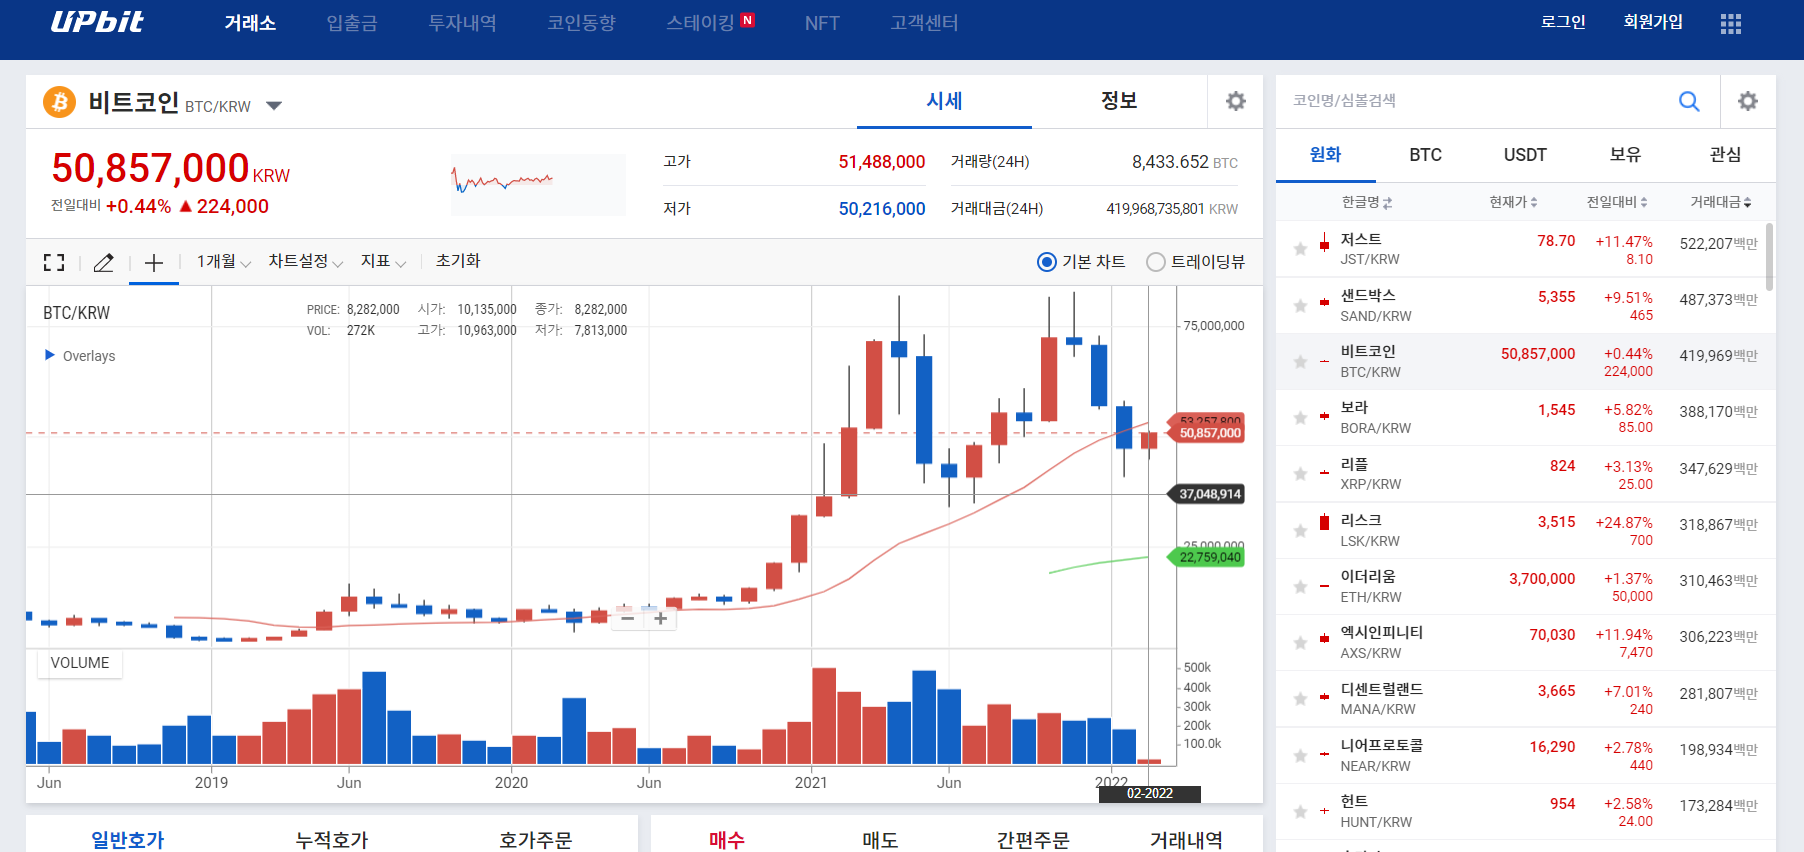The height and width of the screenshot is (852, 1804).
Task: Switch to the 정보 tab
Action: coord(1119,101)
